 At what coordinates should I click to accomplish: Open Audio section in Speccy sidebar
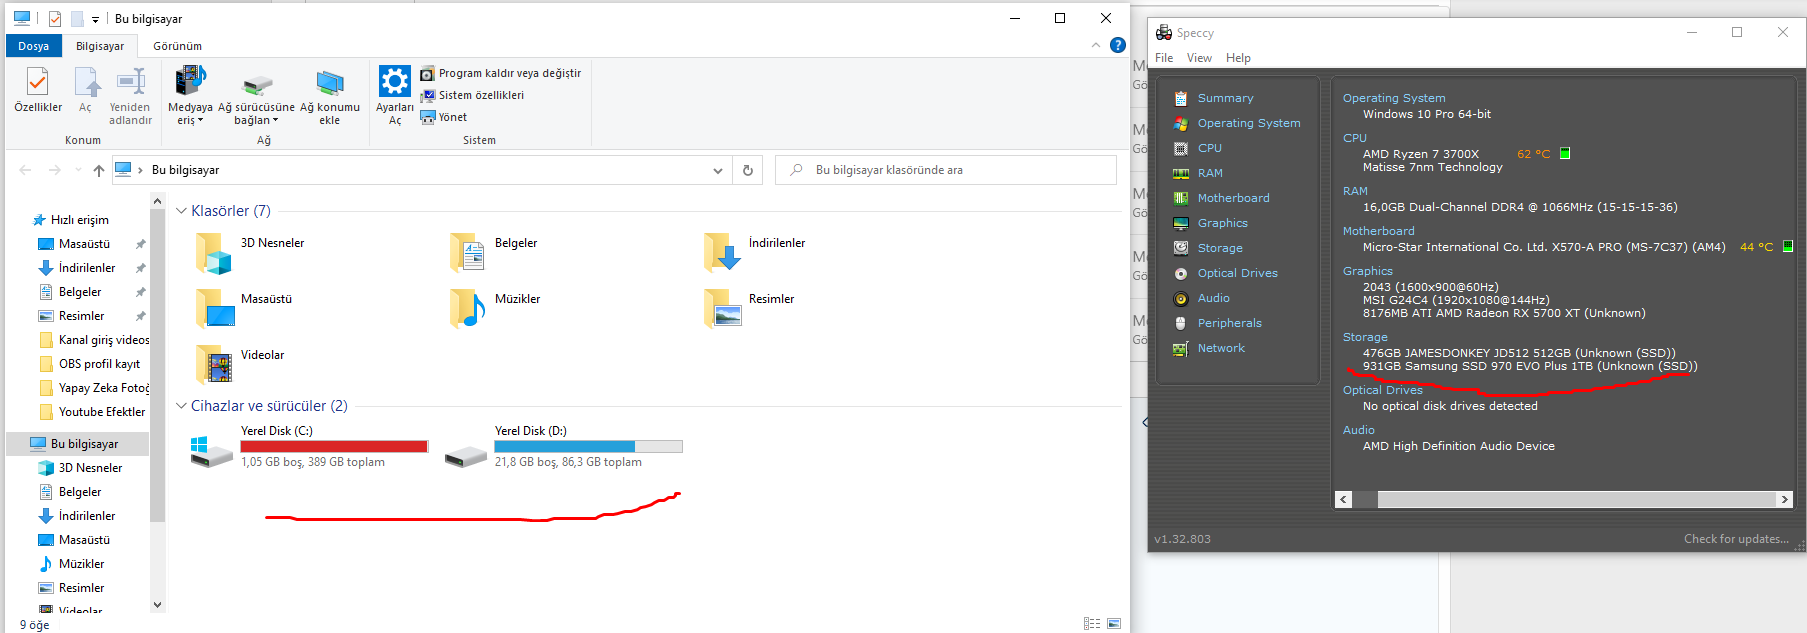(x=1213, y=298)
